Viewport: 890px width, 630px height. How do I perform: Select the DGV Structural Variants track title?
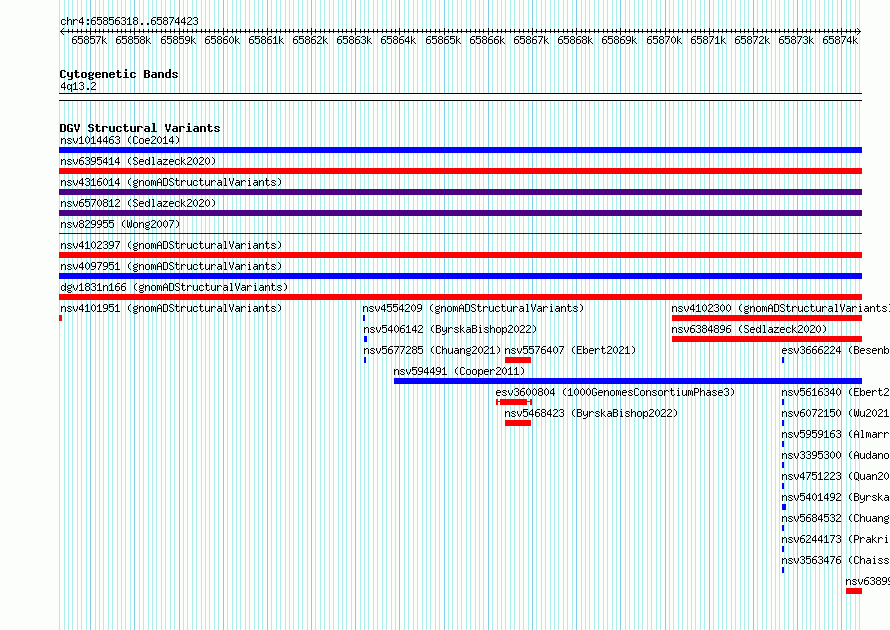click(140, 128)
